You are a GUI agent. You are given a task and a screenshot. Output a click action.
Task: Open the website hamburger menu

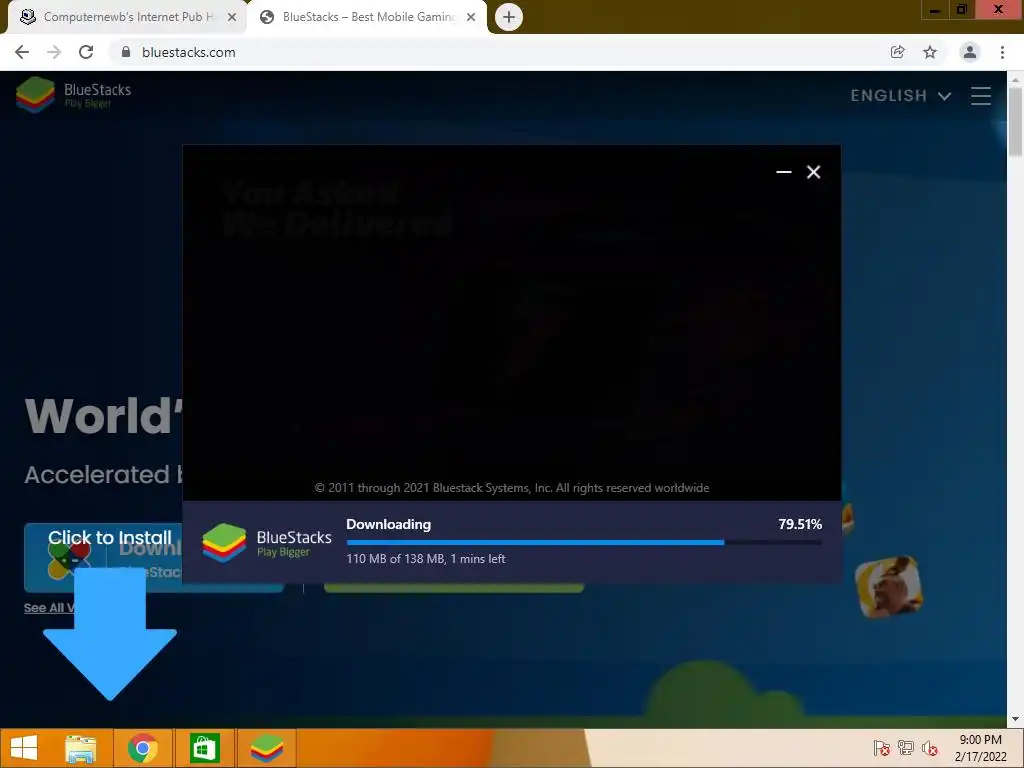point(981,96)
